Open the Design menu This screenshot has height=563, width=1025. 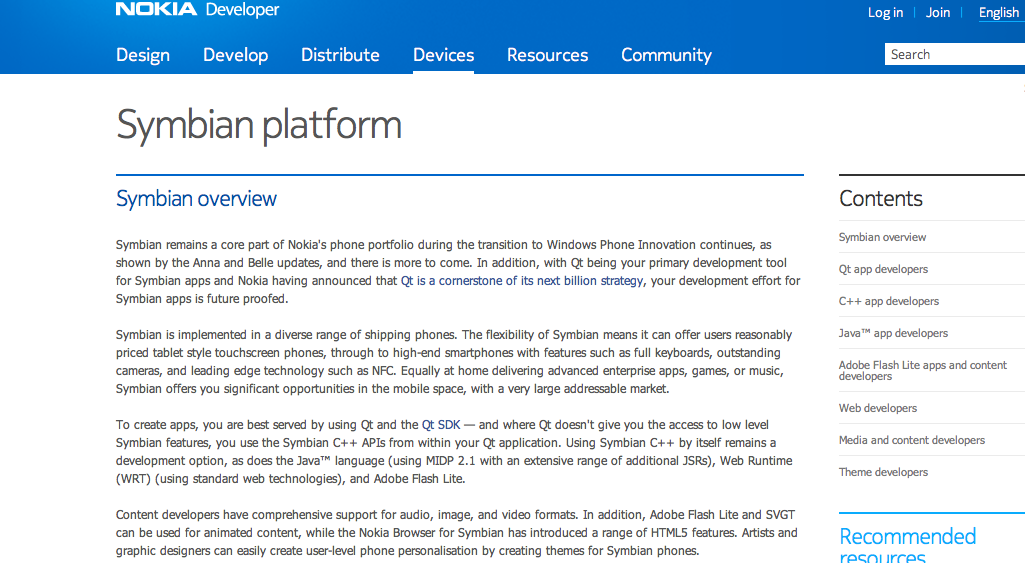pos(143,55)
